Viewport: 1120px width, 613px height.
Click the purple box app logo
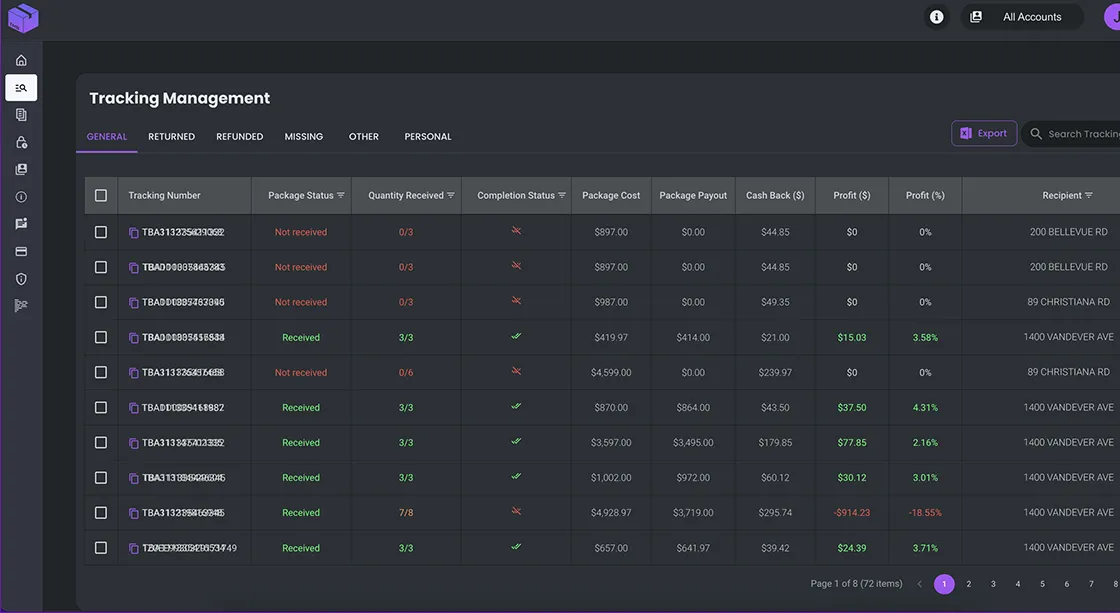(x=23, y=18)
